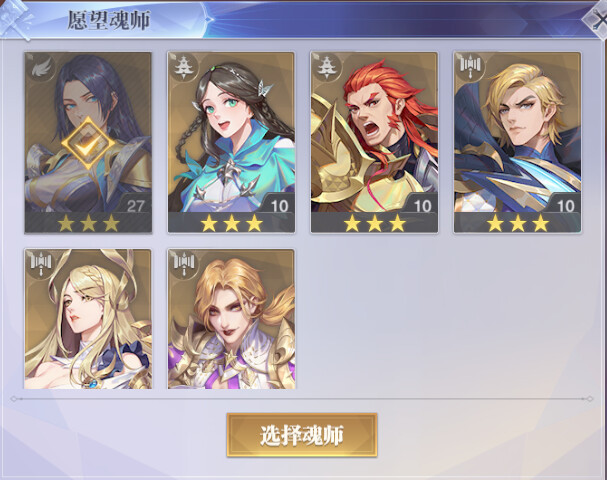Click the three stars under green-eyed girl

(x=231, y=223)
